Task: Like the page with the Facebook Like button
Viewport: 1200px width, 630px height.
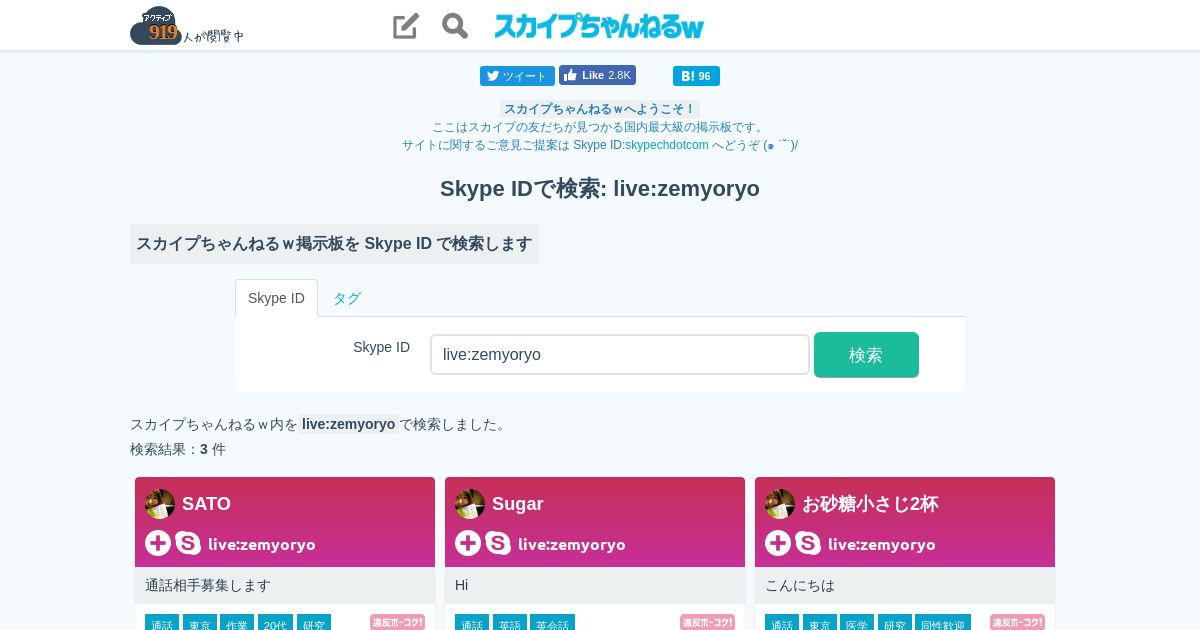Action: [x=597, y=75]
